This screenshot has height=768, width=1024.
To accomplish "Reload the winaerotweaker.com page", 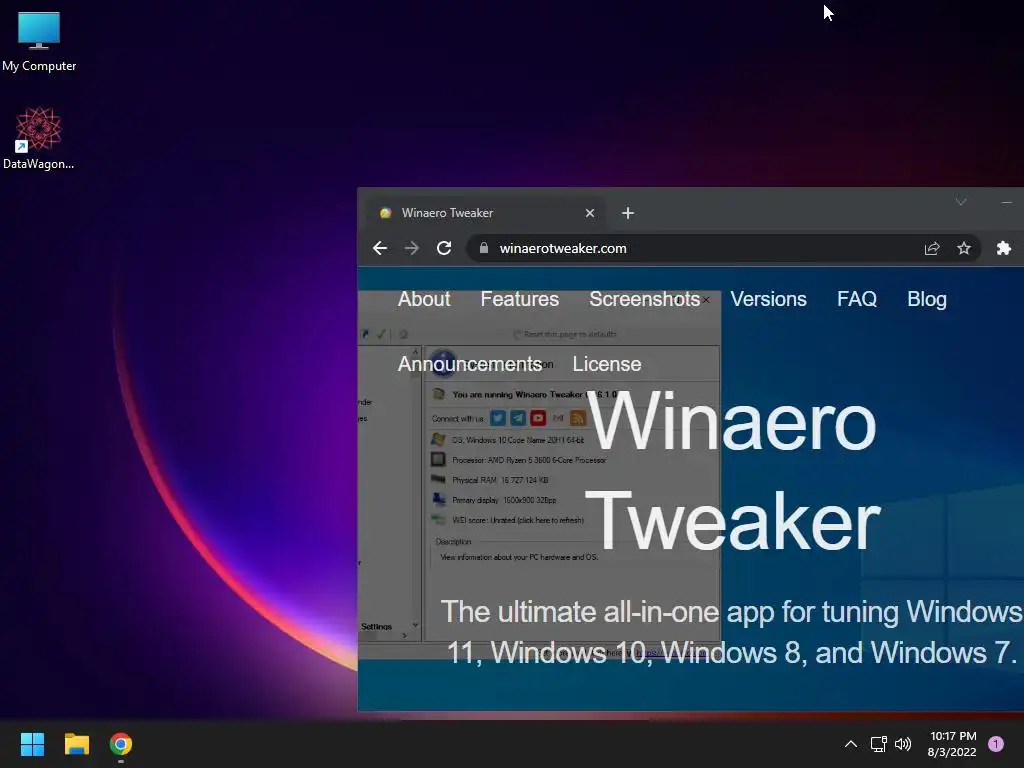I will [x=444, y=248].
